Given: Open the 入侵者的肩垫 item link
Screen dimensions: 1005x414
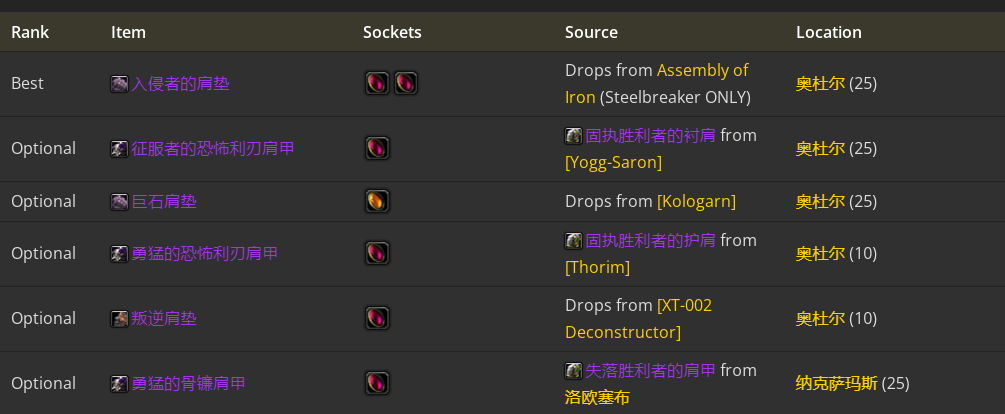Looking at the screenshot, I should [x=180, y=84].
